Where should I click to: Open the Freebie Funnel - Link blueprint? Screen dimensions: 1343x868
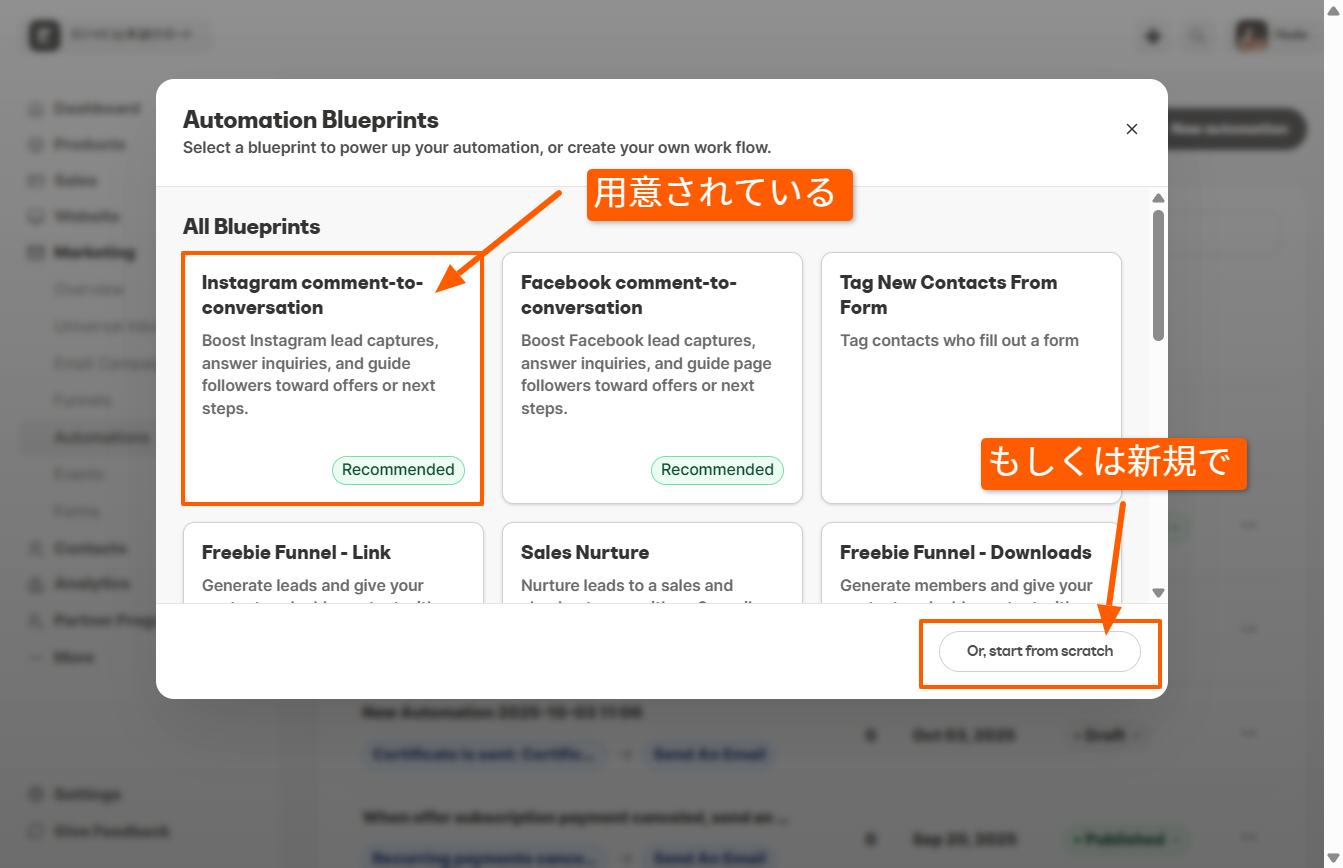(x=332, y=563)
